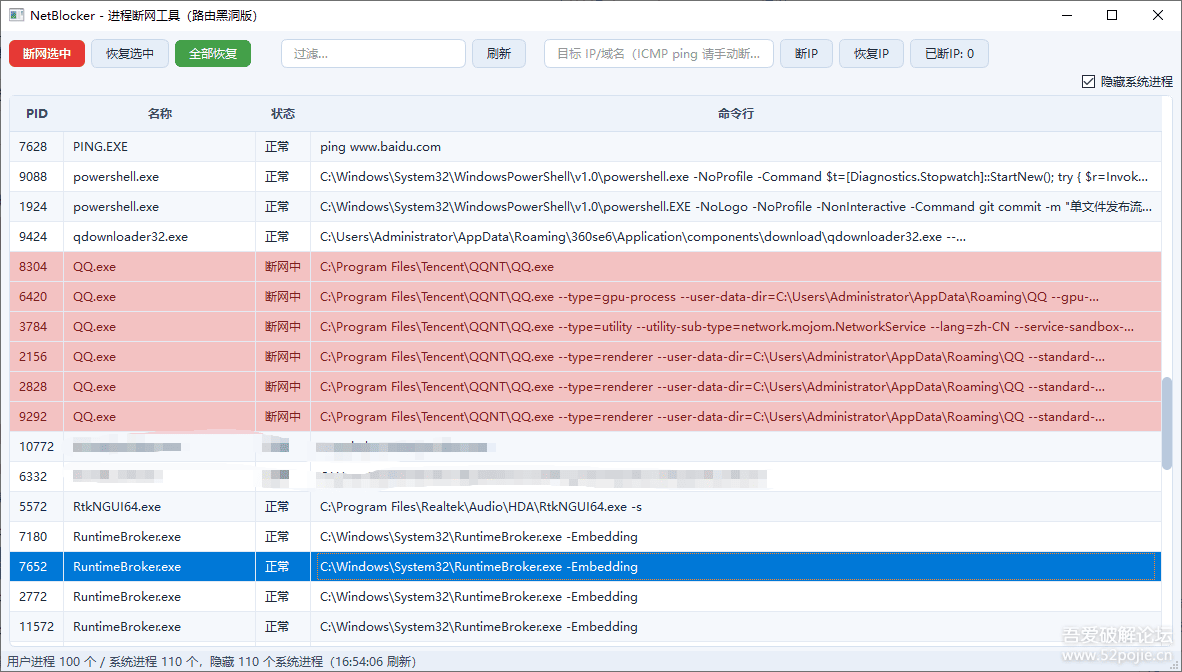Viewport: 1182px width, 672px height.
Task: Sort by the 状态 column header
Action: [x=283, y=114]
